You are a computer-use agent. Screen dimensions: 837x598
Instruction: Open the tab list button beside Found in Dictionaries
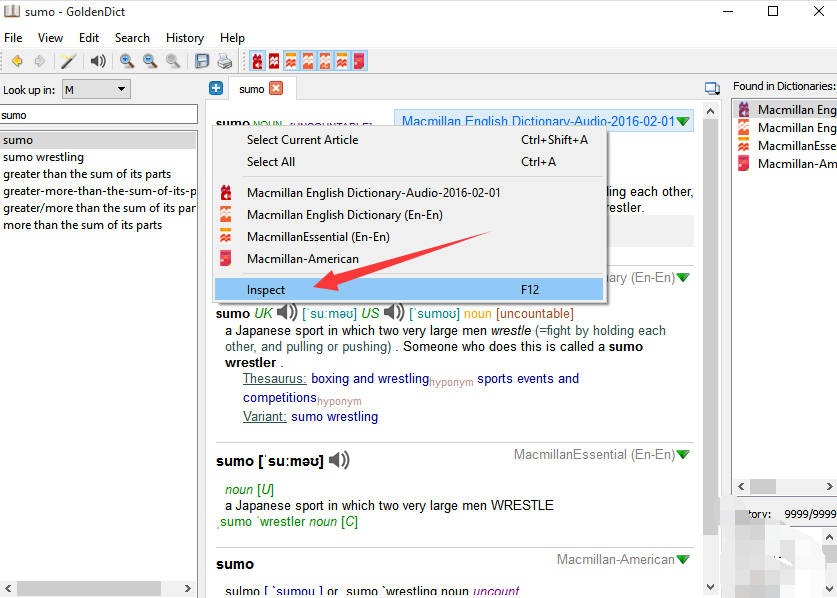click(x=712, y=88)
